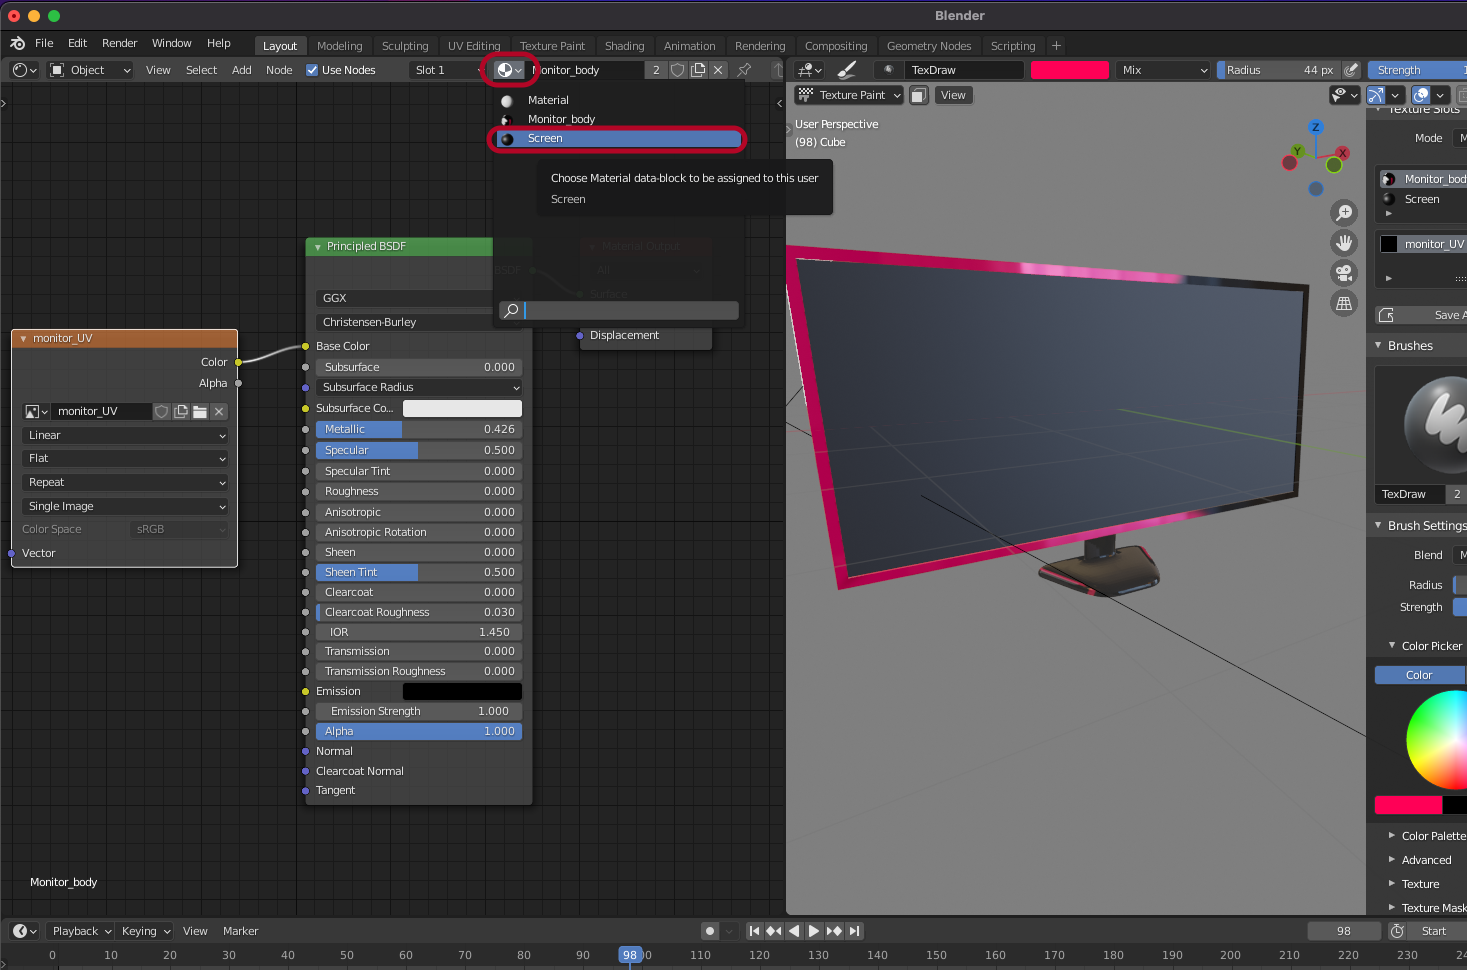This screenshot has width=1467, height=970.
Task: Click the red X axis gizmo ball
Action: pyautogui.click(x=1343, y=153)
